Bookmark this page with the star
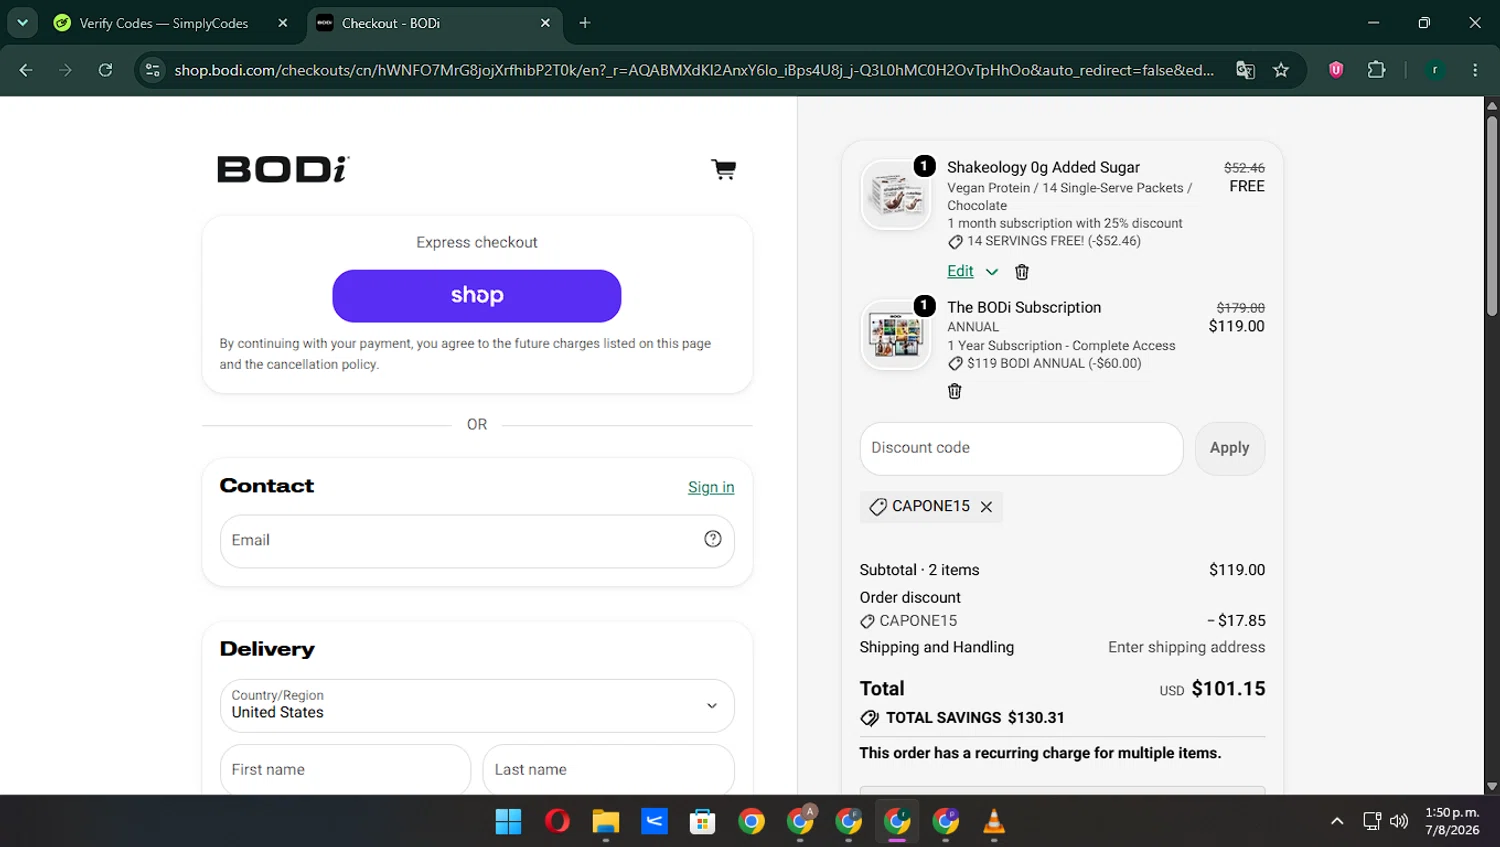This screenshot has height=847, width=1500. pyautogui.click(x=1281, y=70)
